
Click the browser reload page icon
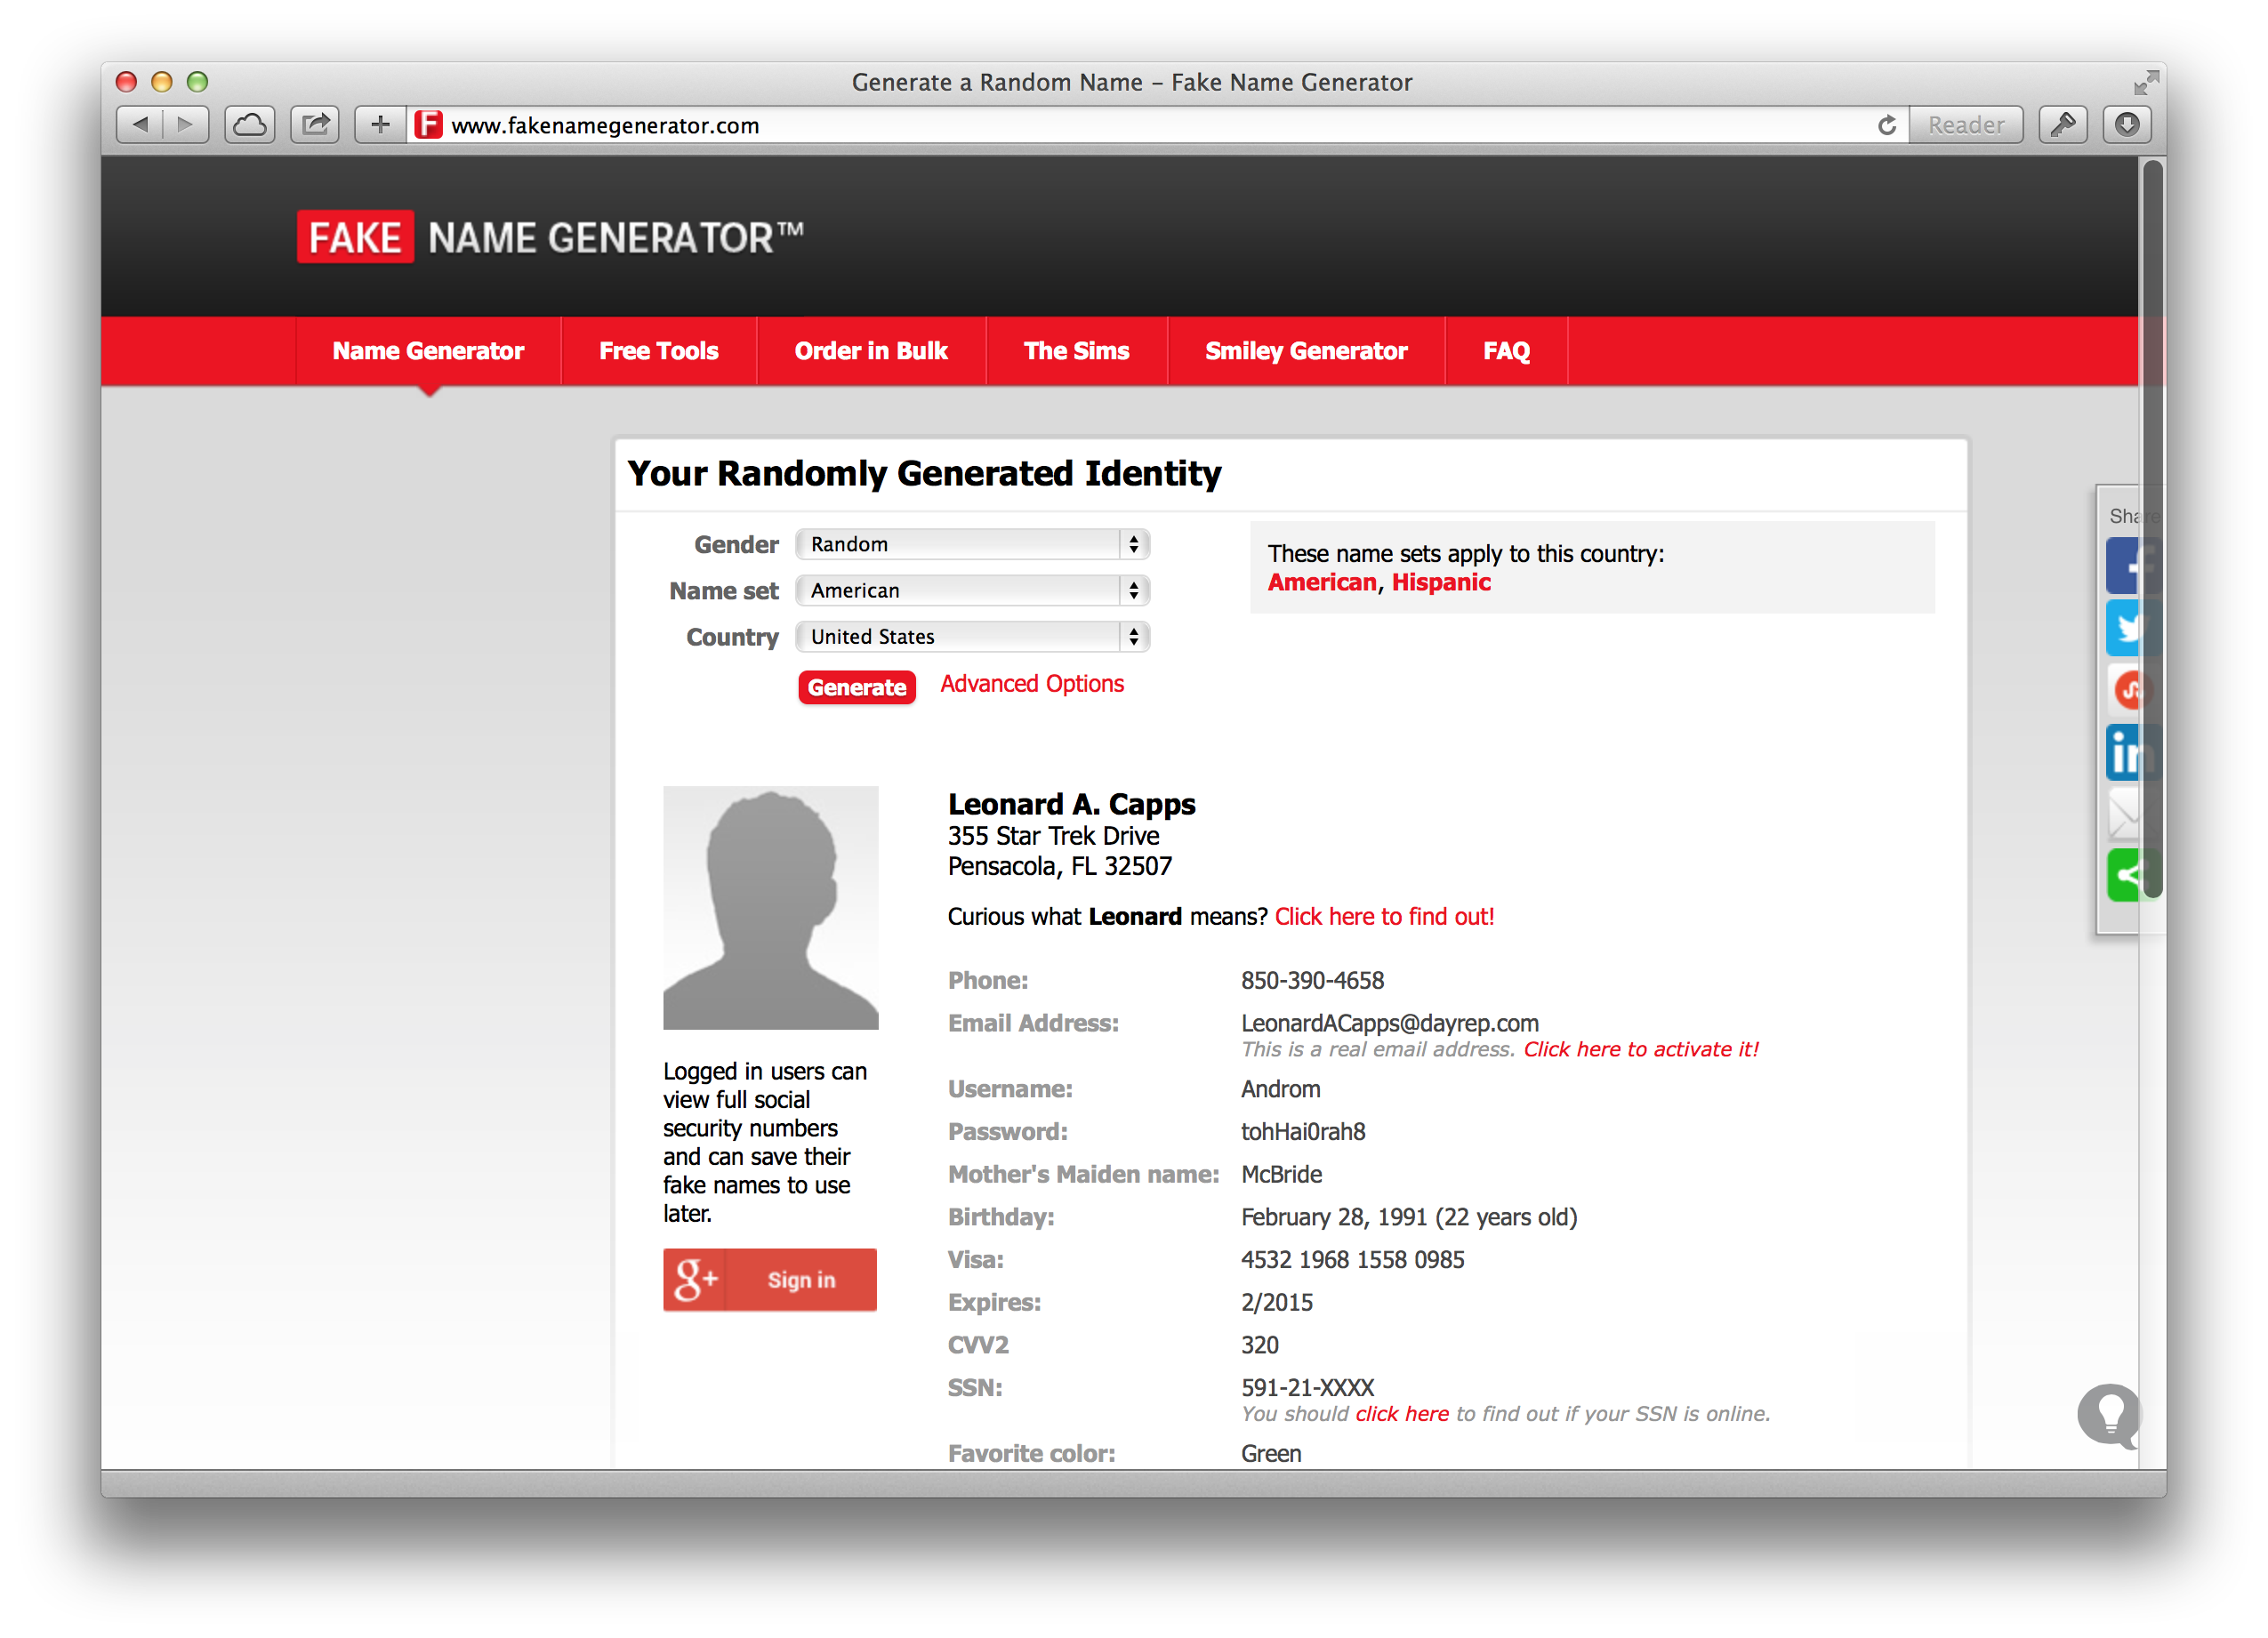pyautogui.click(x=1887, y=125)
